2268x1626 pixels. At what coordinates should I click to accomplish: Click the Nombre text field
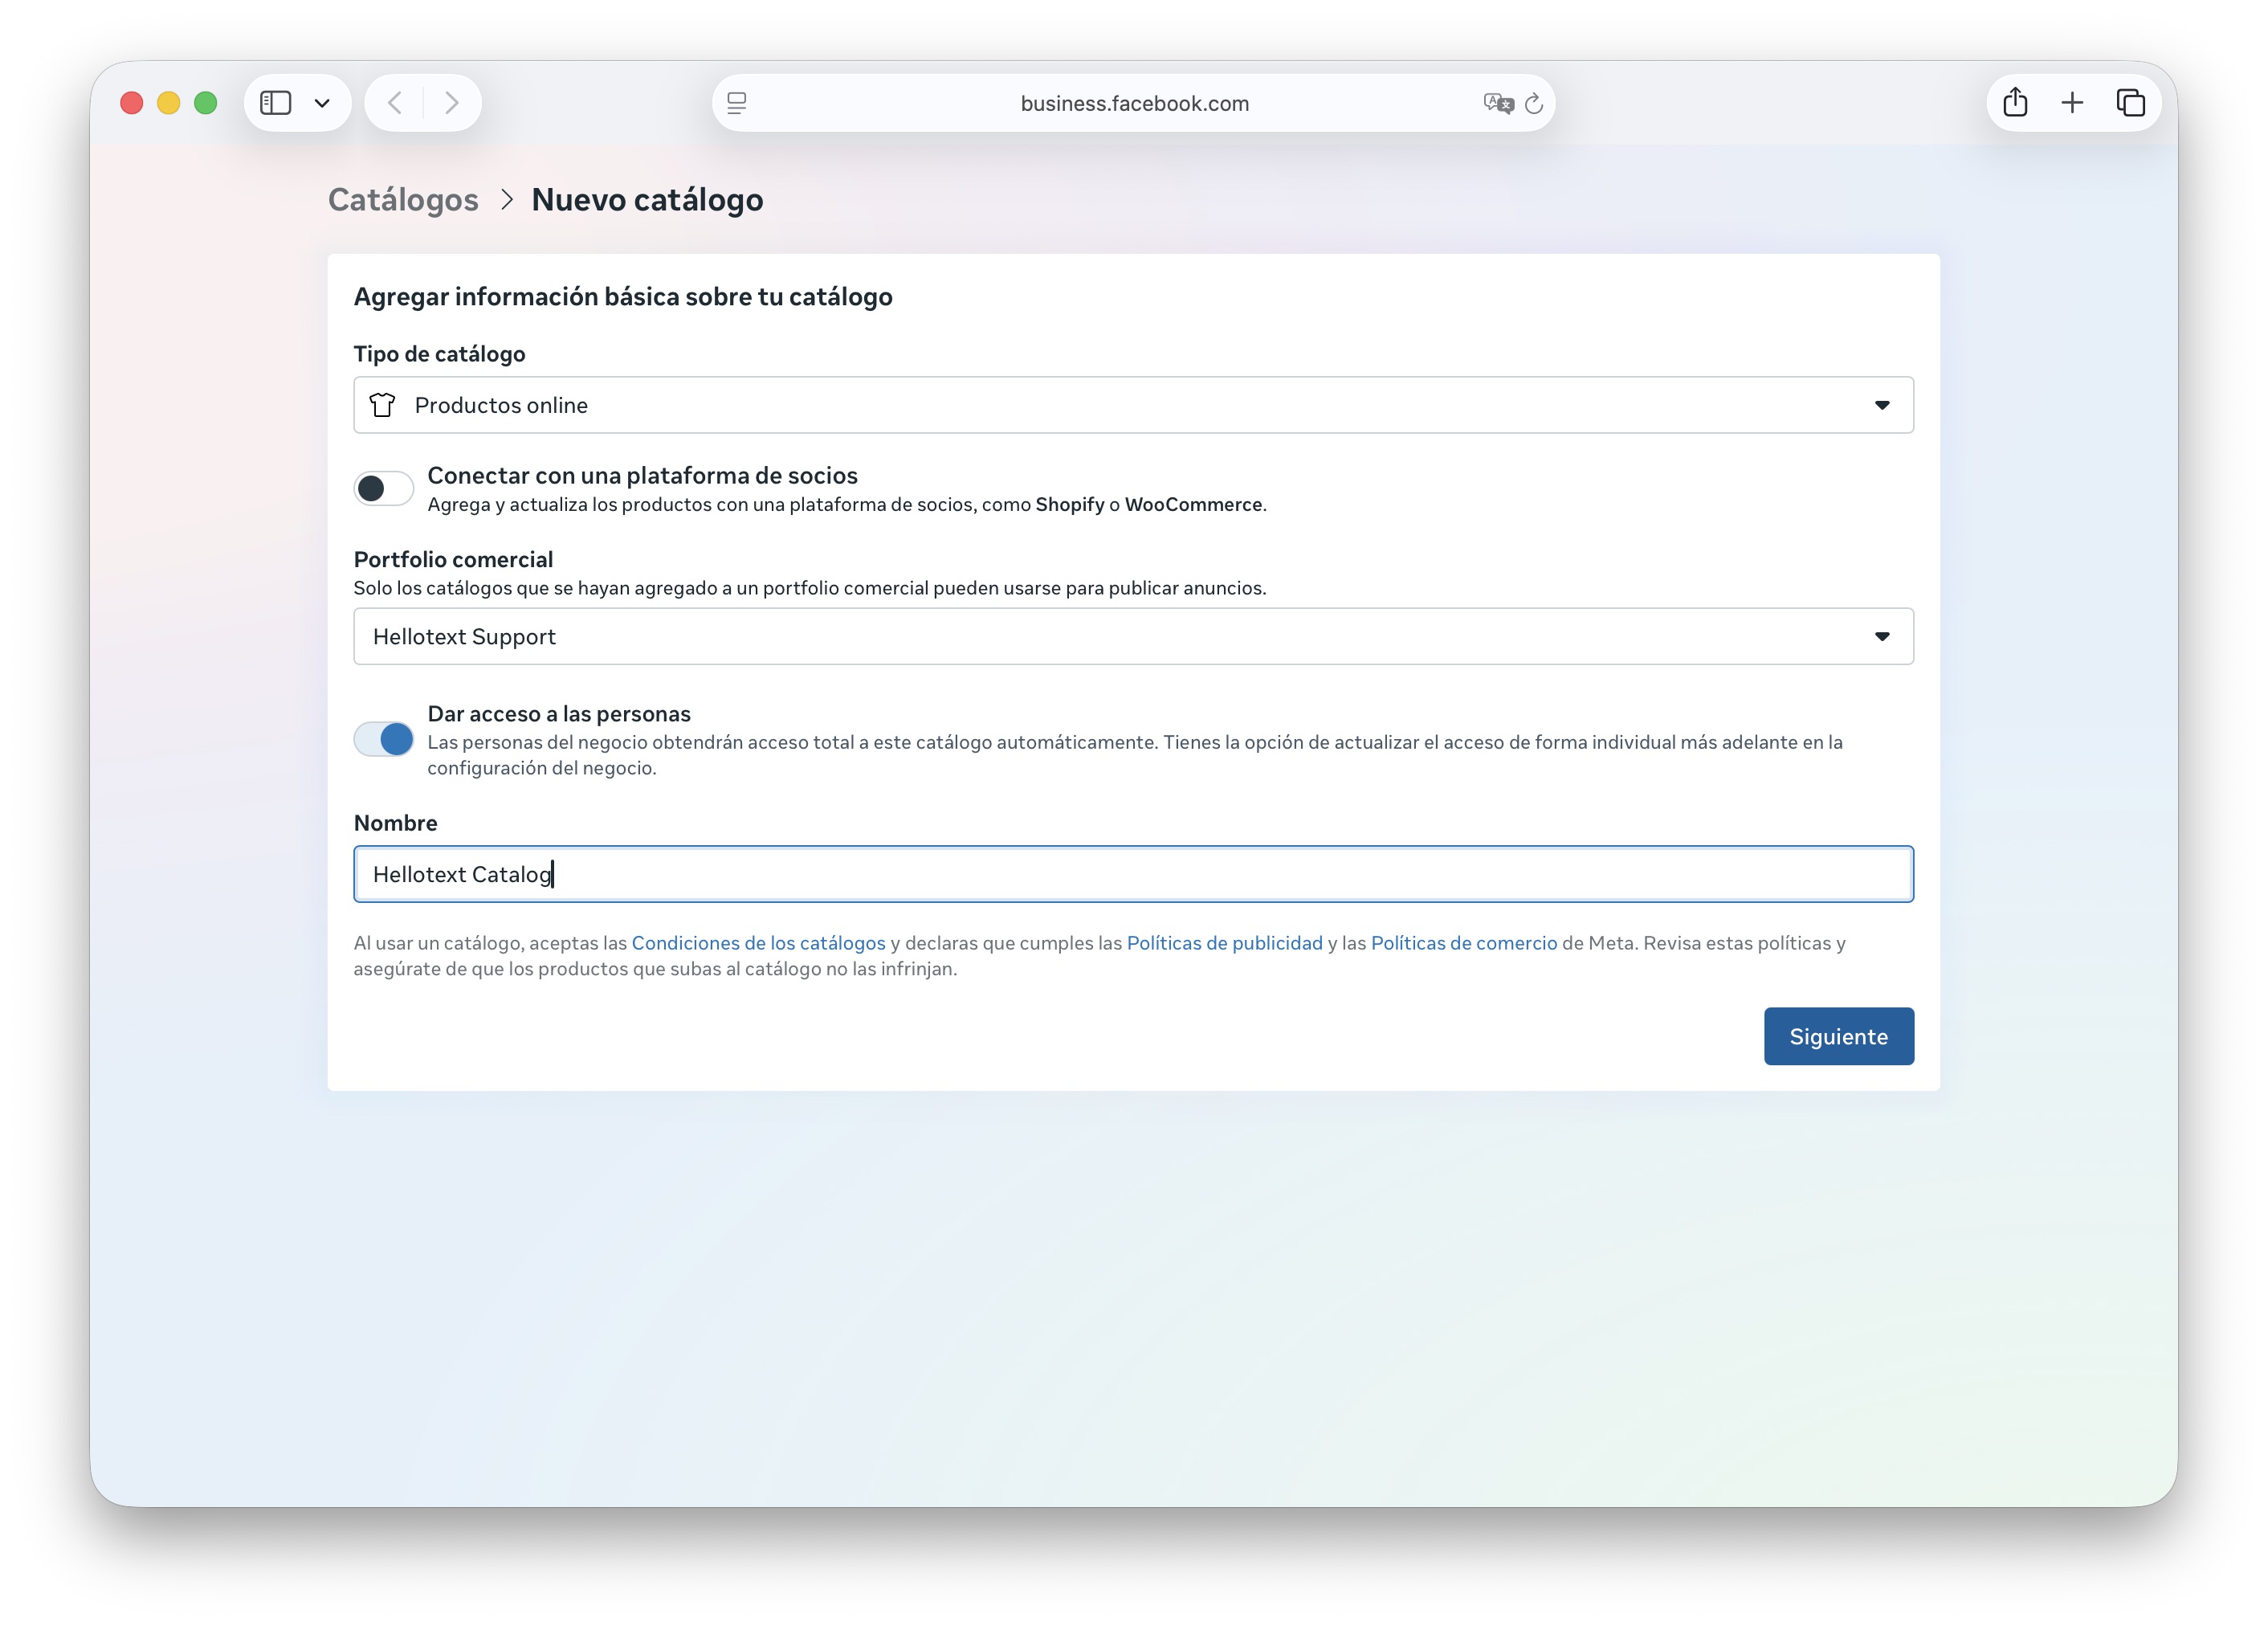(x=1133, y=874)
